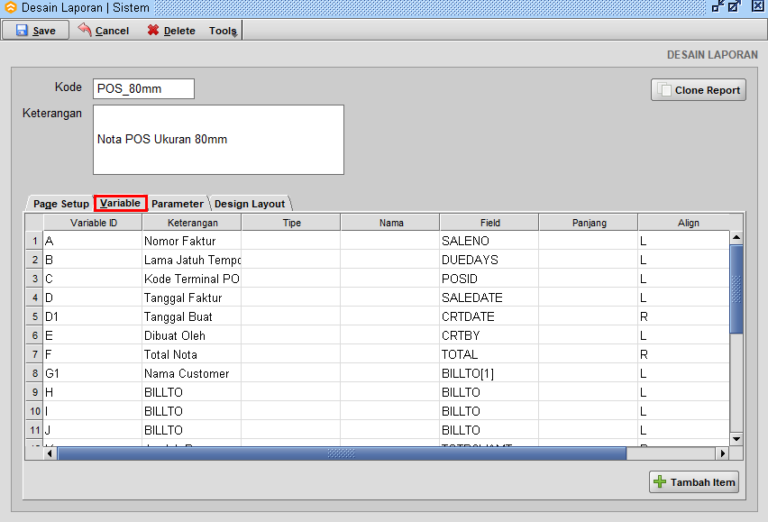768x522 pixels.
Task: Sort by the Variable ID column header
Action: (92, 223)
